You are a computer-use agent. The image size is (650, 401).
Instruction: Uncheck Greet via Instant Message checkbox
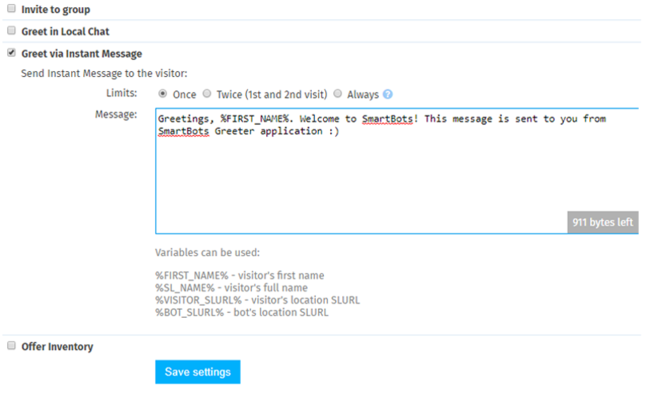12,53
